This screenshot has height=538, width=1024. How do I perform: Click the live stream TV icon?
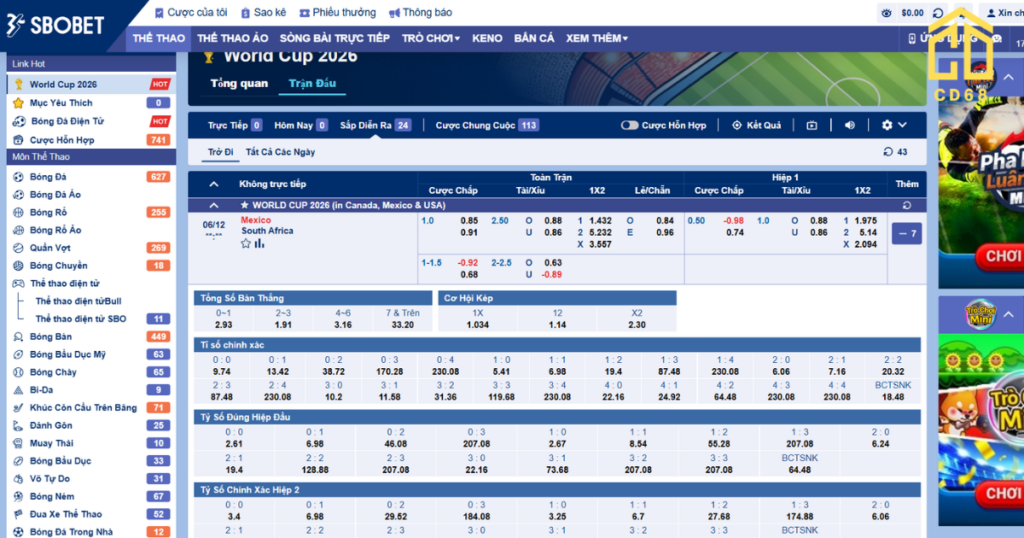pyautogui.click(x=812, y=125)
